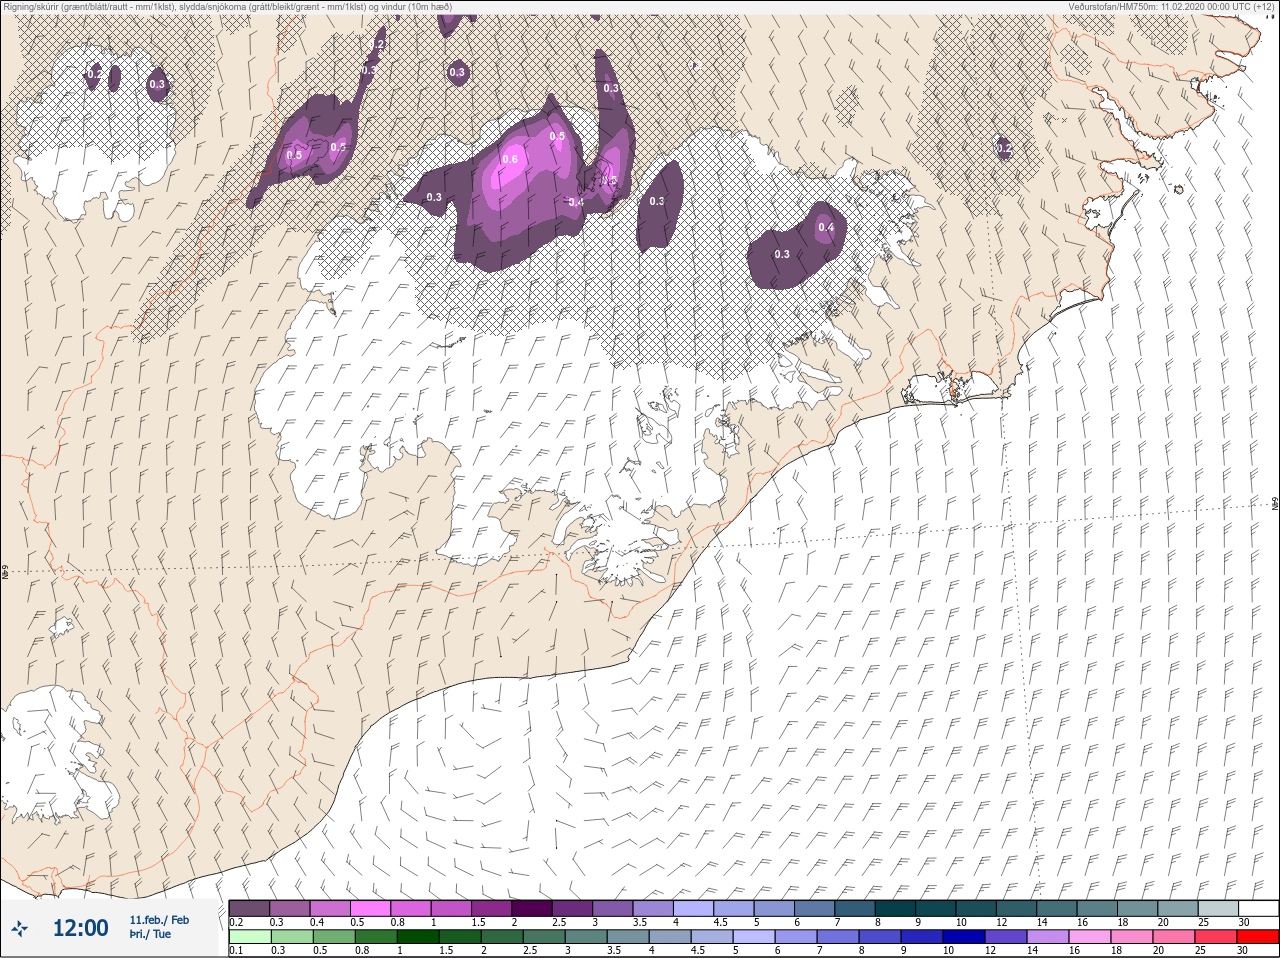
Task: Click the 3.5 label under the lower legend
Action: click(615, 951)
